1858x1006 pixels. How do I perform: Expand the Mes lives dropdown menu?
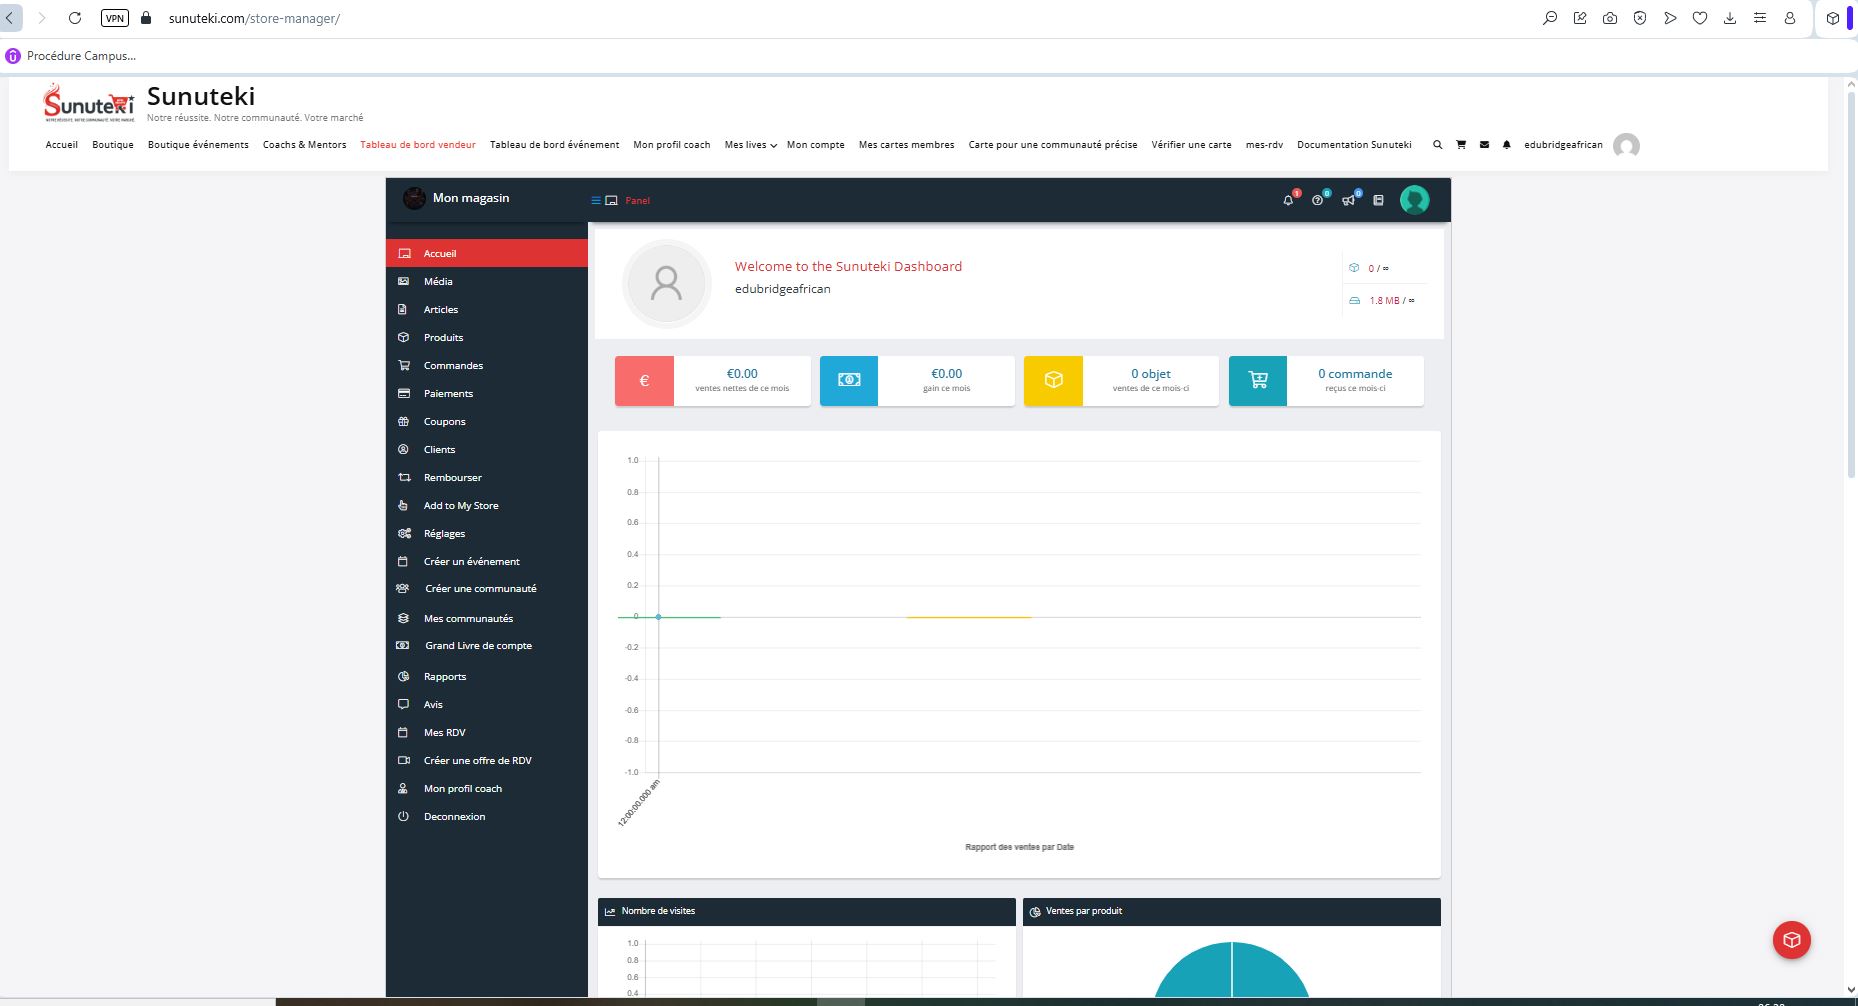(750, 145)
